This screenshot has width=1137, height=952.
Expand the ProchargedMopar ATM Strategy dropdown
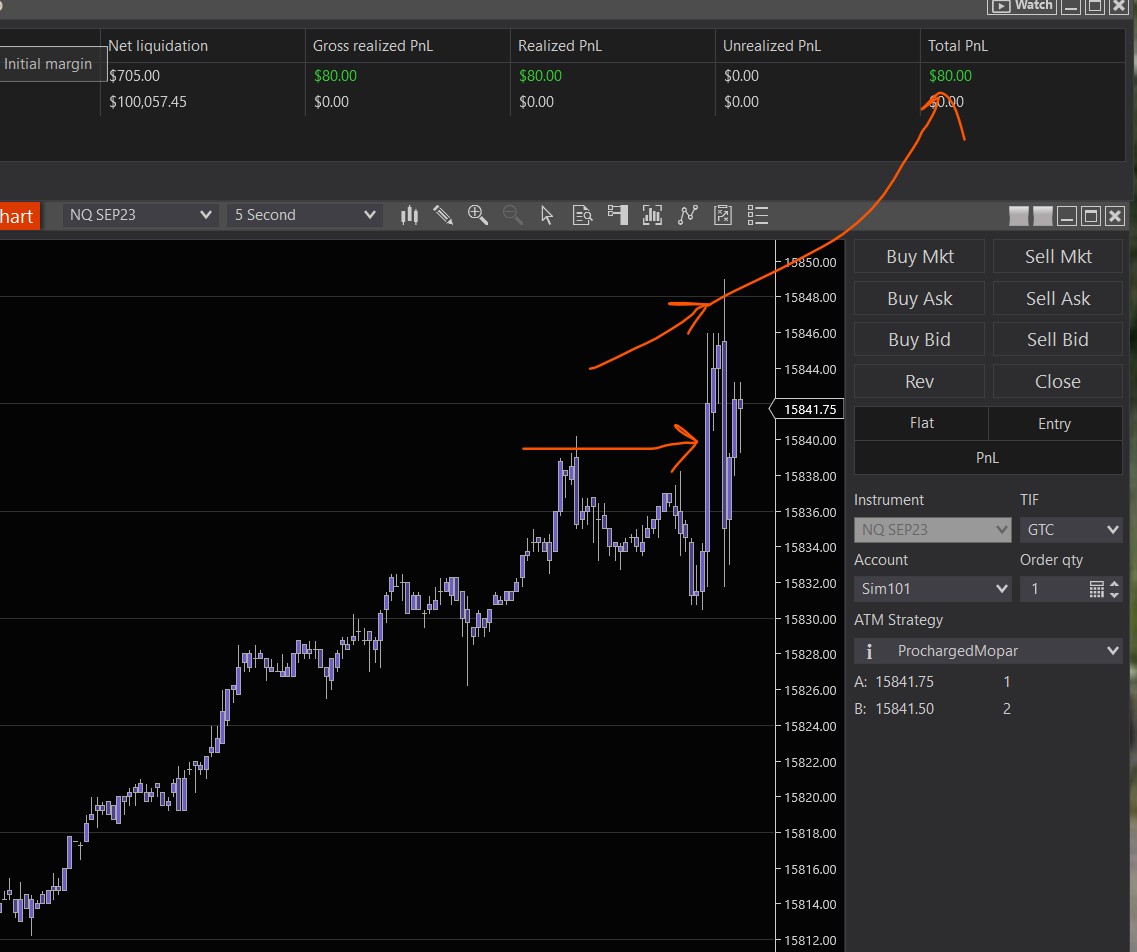click(988, 651)
